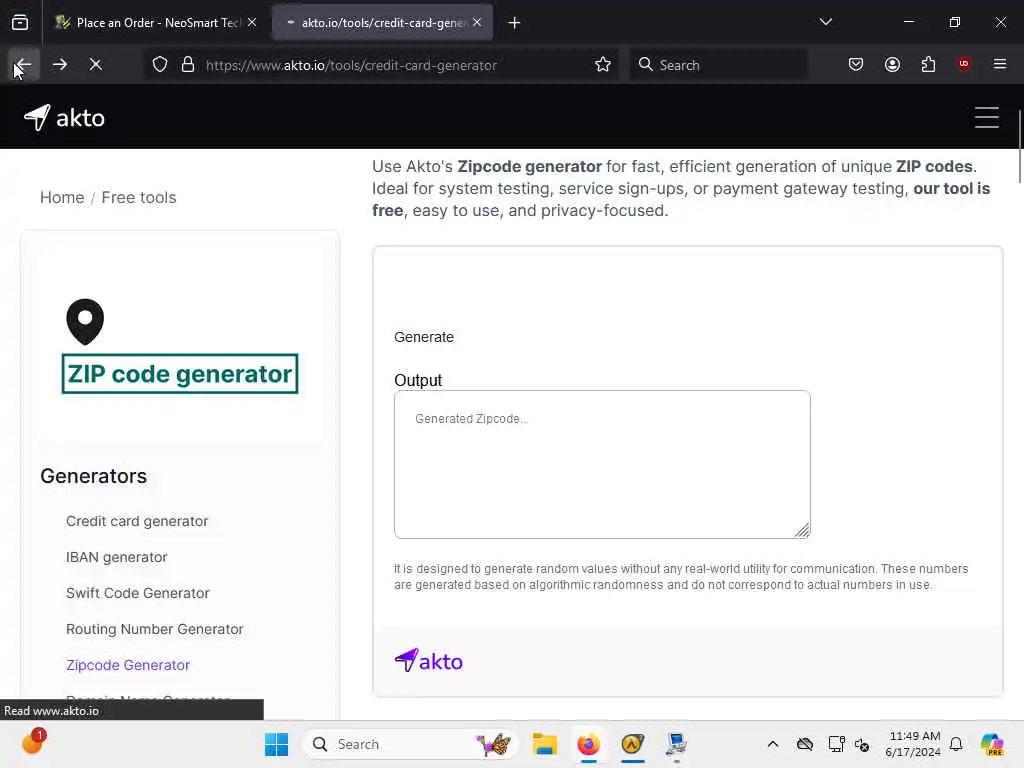Select the akto.io credit-card-generator tab
The image size is (1024, 768).
[383, 23]
